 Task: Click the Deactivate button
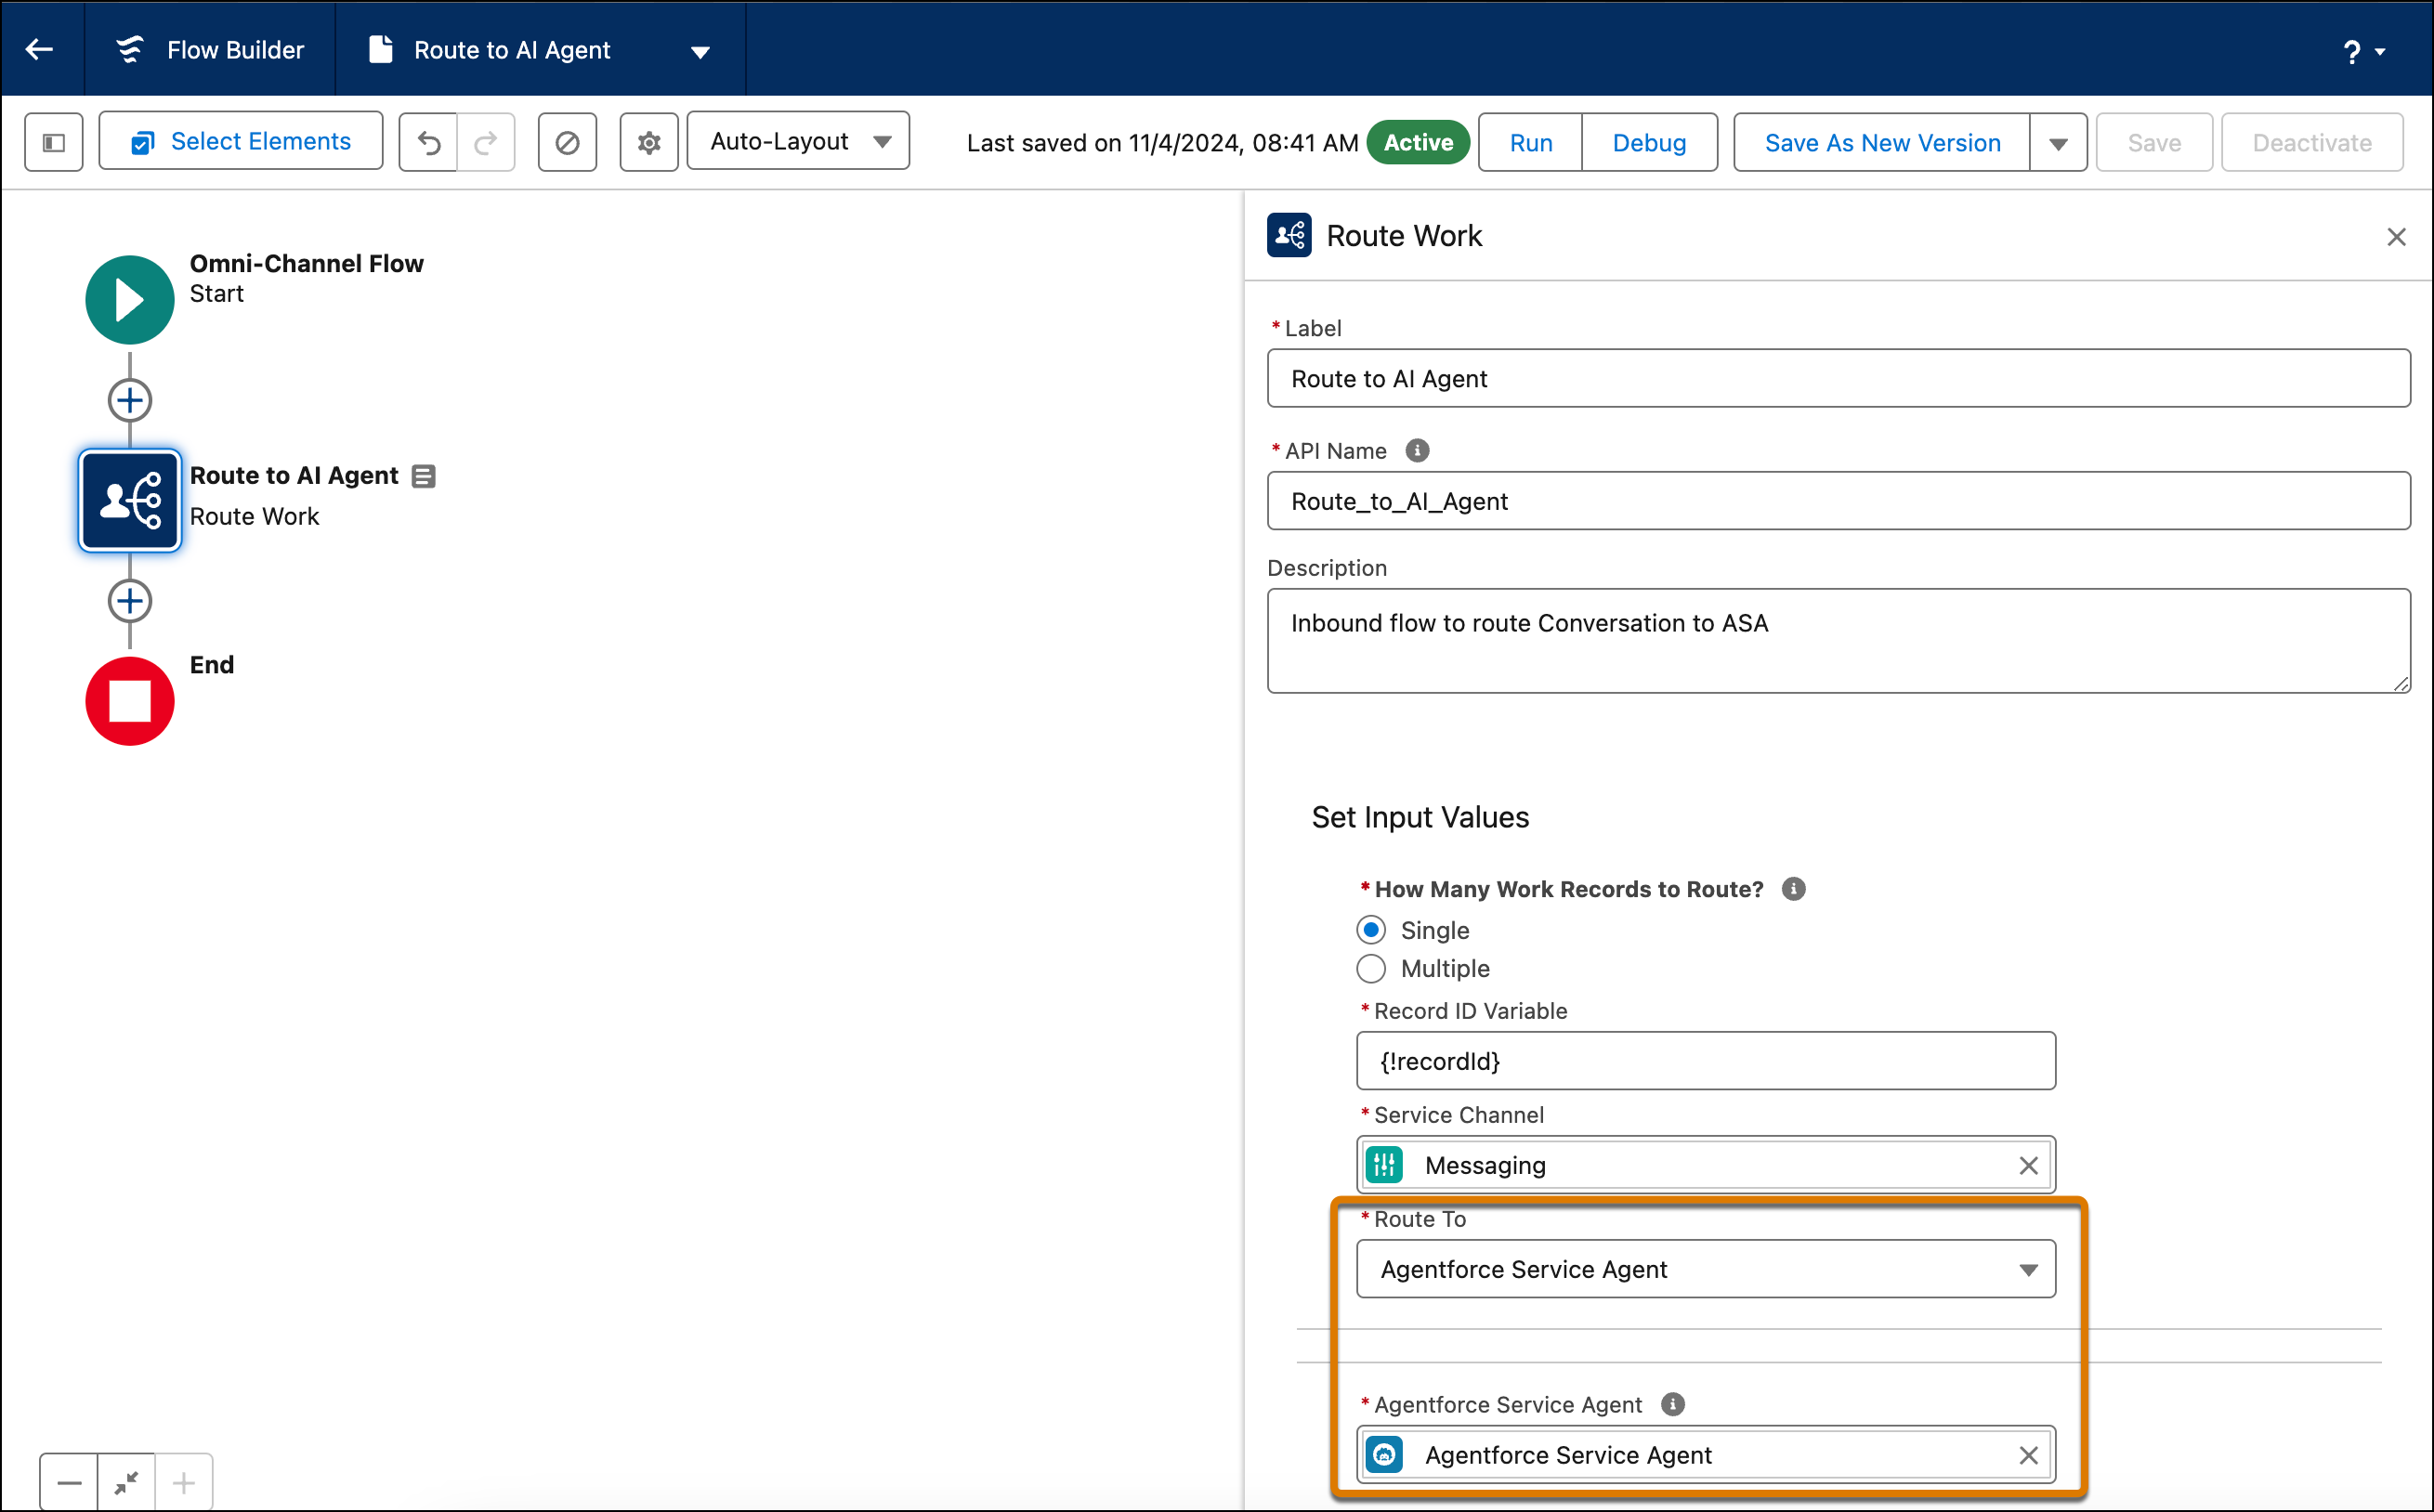[2312, 142]
